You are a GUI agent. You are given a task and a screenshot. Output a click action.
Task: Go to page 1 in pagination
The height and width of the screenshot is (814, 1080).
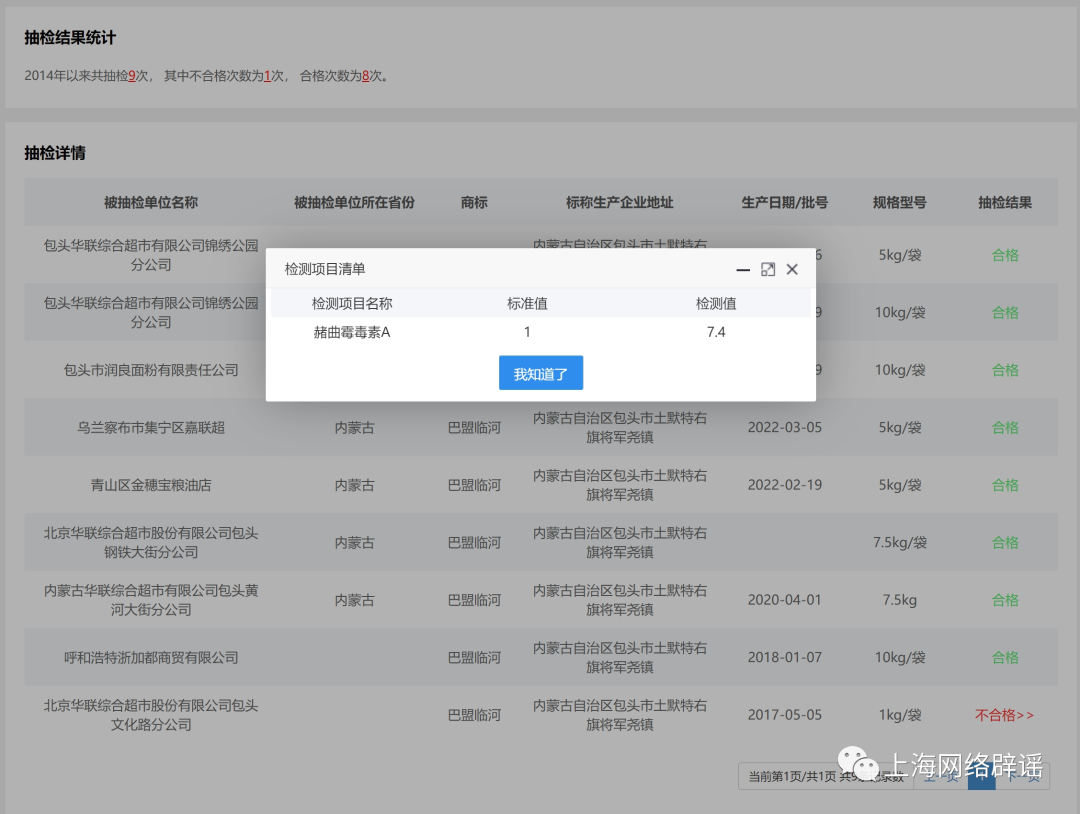981,777
